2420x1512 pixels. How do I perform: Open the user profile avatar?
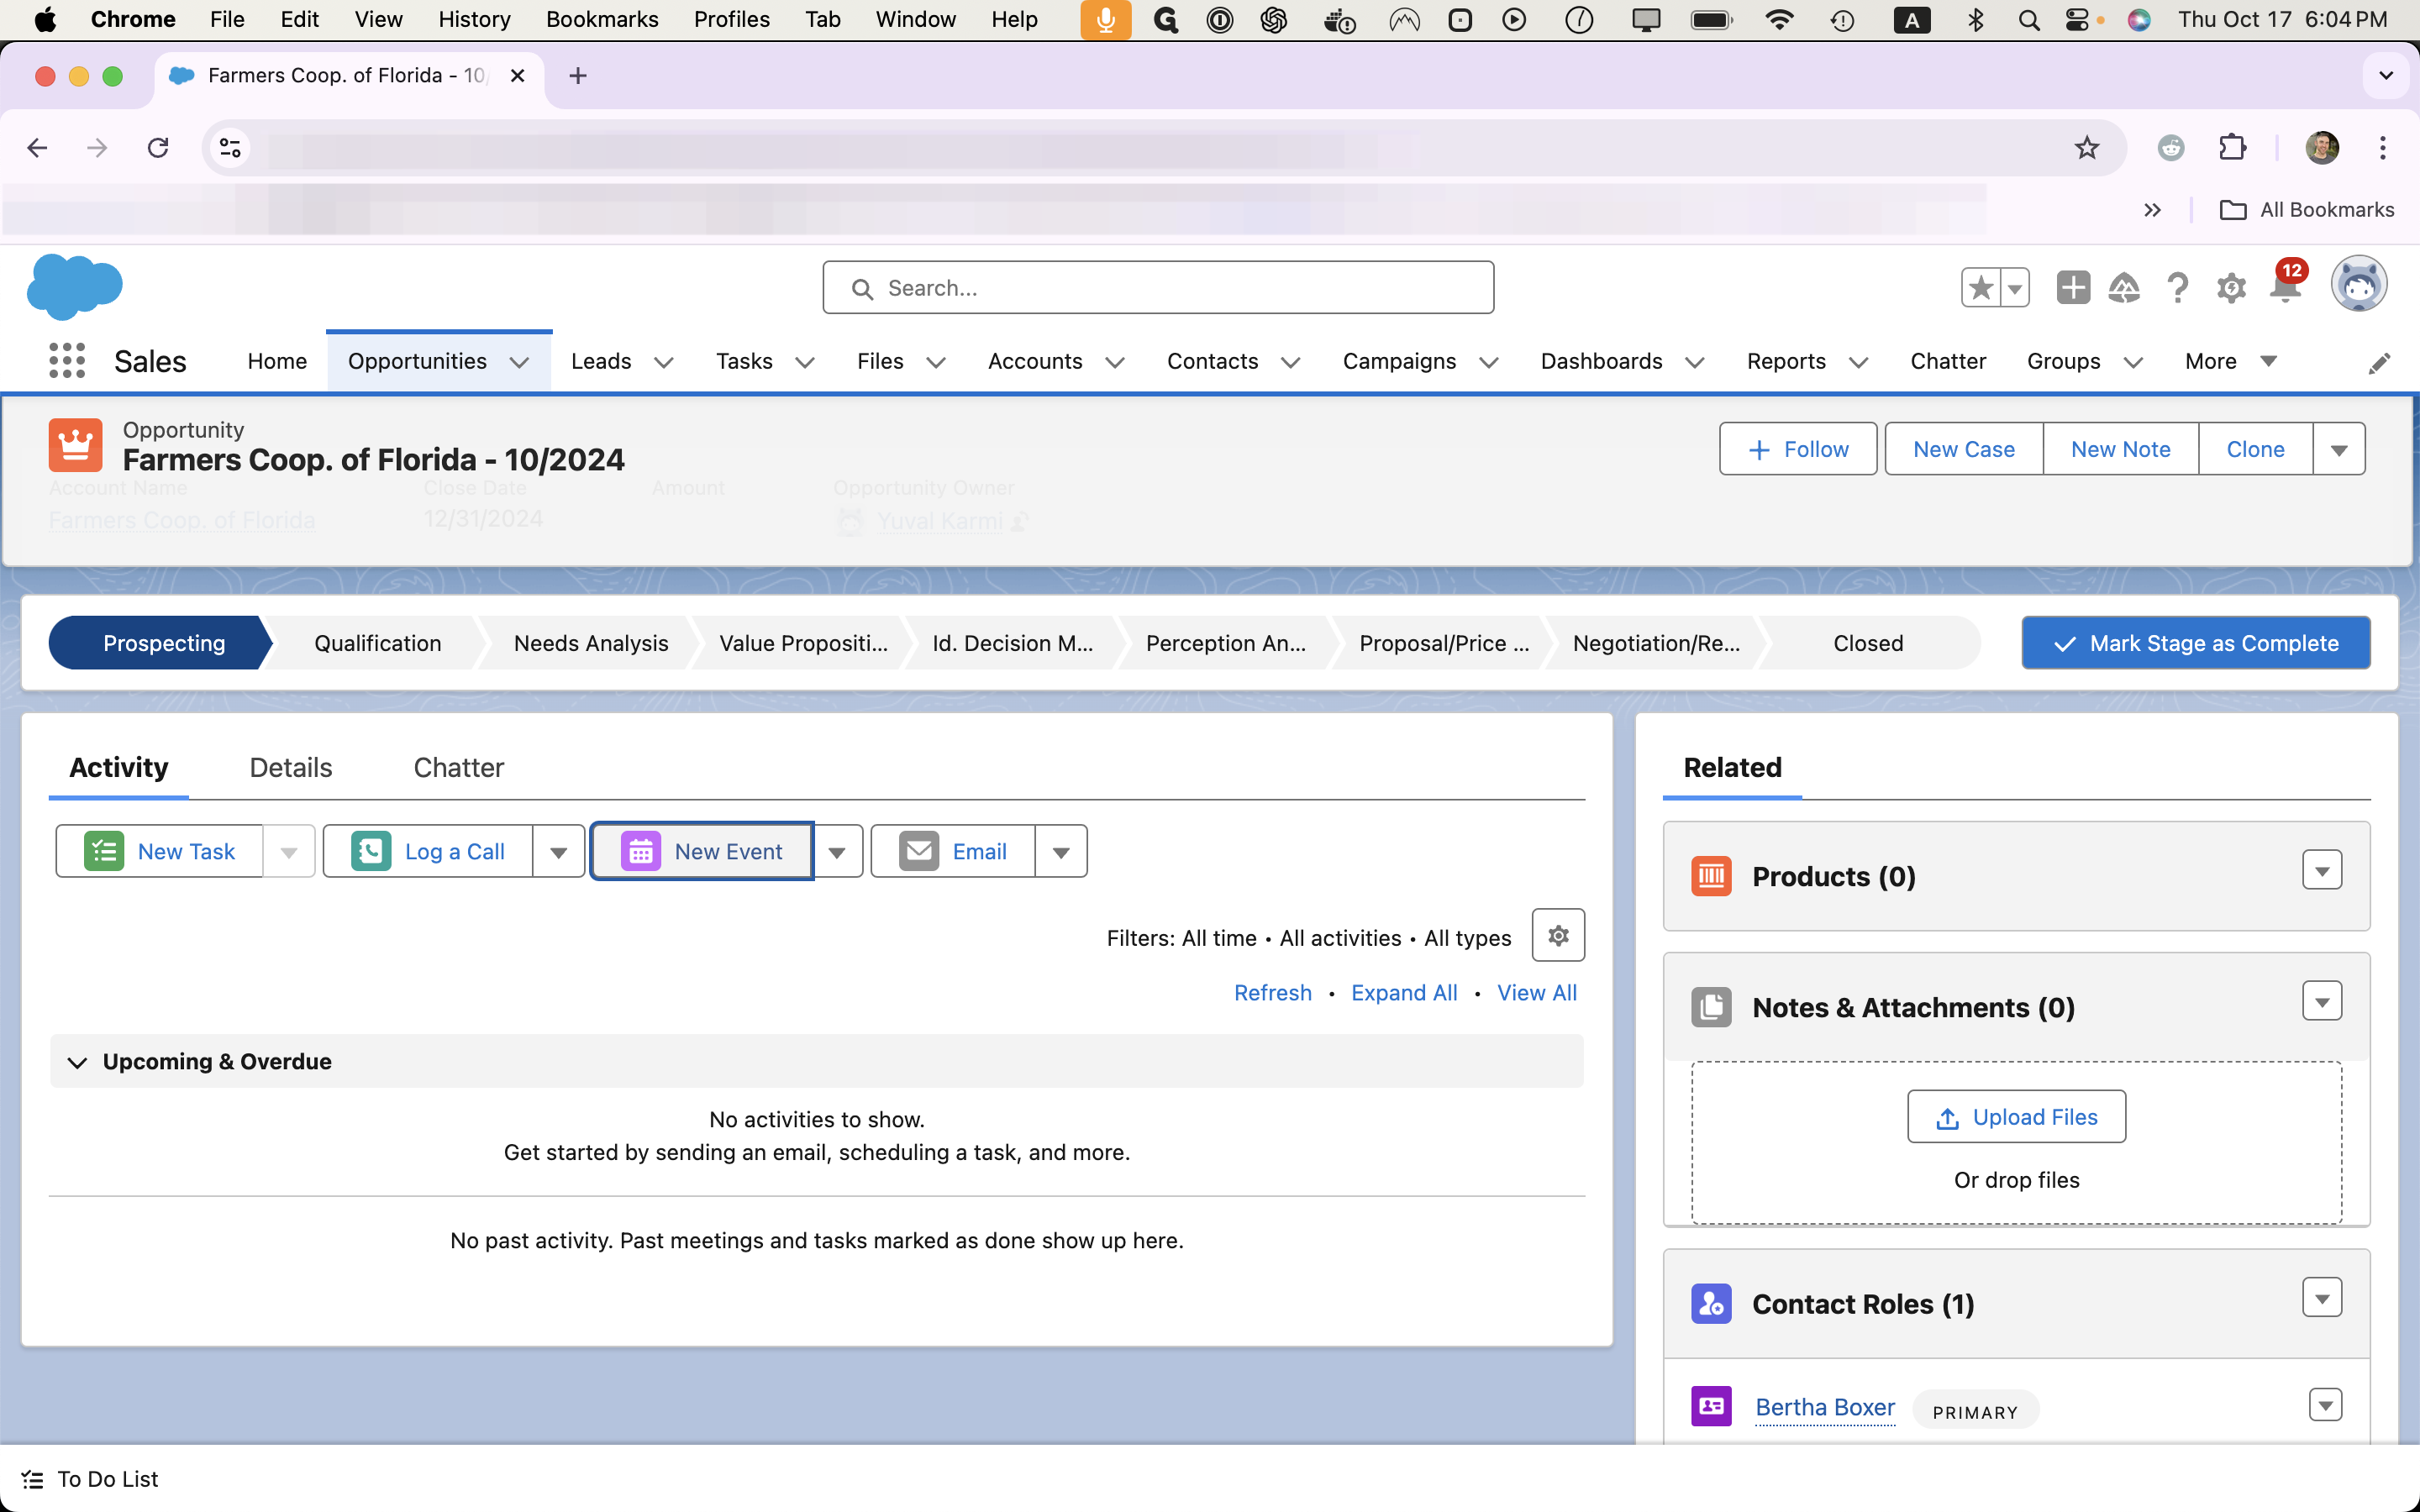coord(2359,286)
